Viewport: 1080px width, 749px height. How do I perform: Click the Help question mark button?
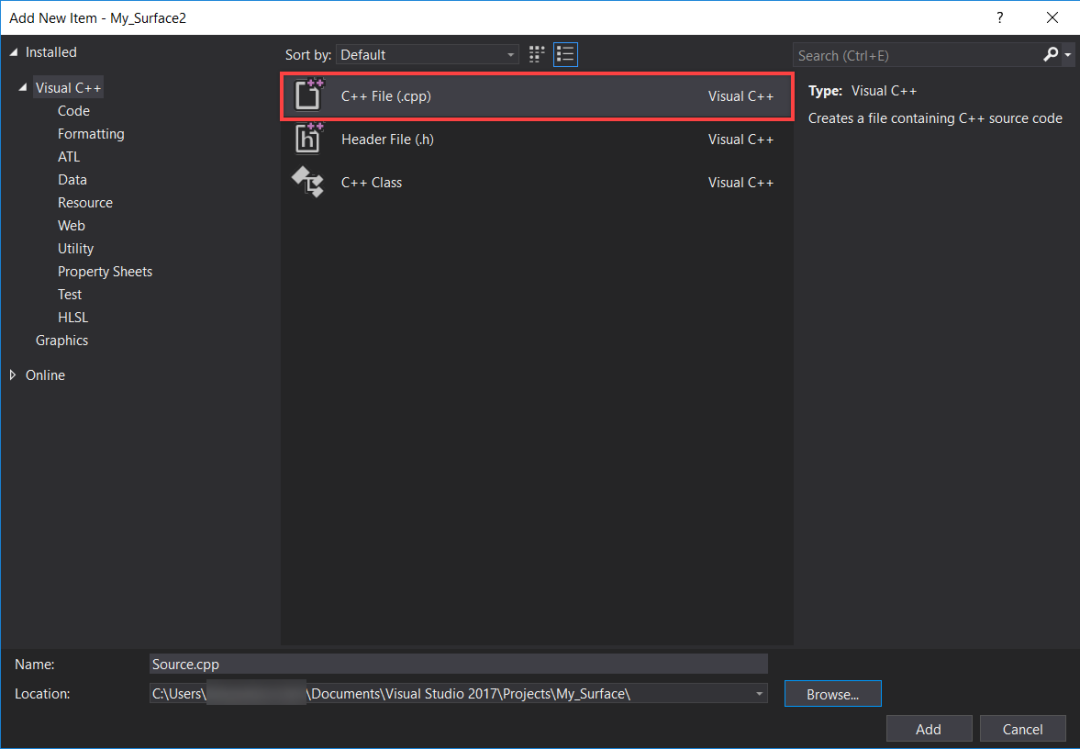(x=999, y=18)
